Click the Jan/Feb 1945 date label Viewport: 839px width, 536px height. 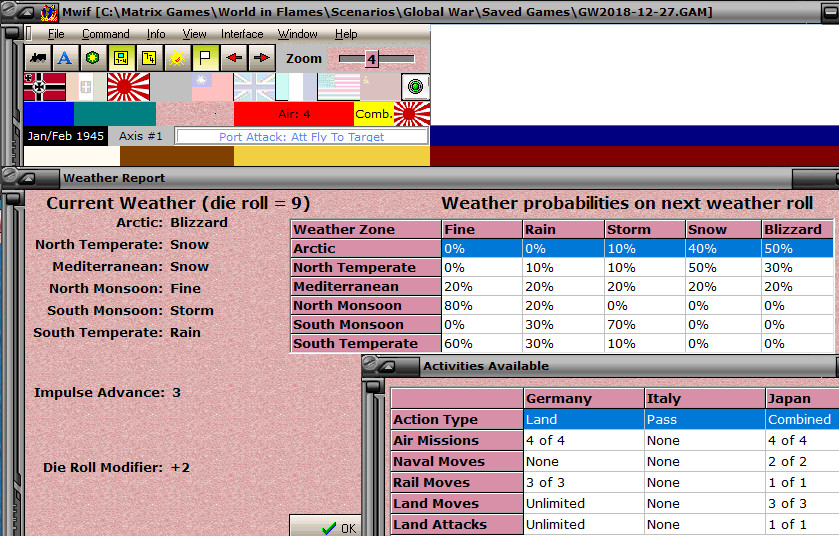[66, 136]
